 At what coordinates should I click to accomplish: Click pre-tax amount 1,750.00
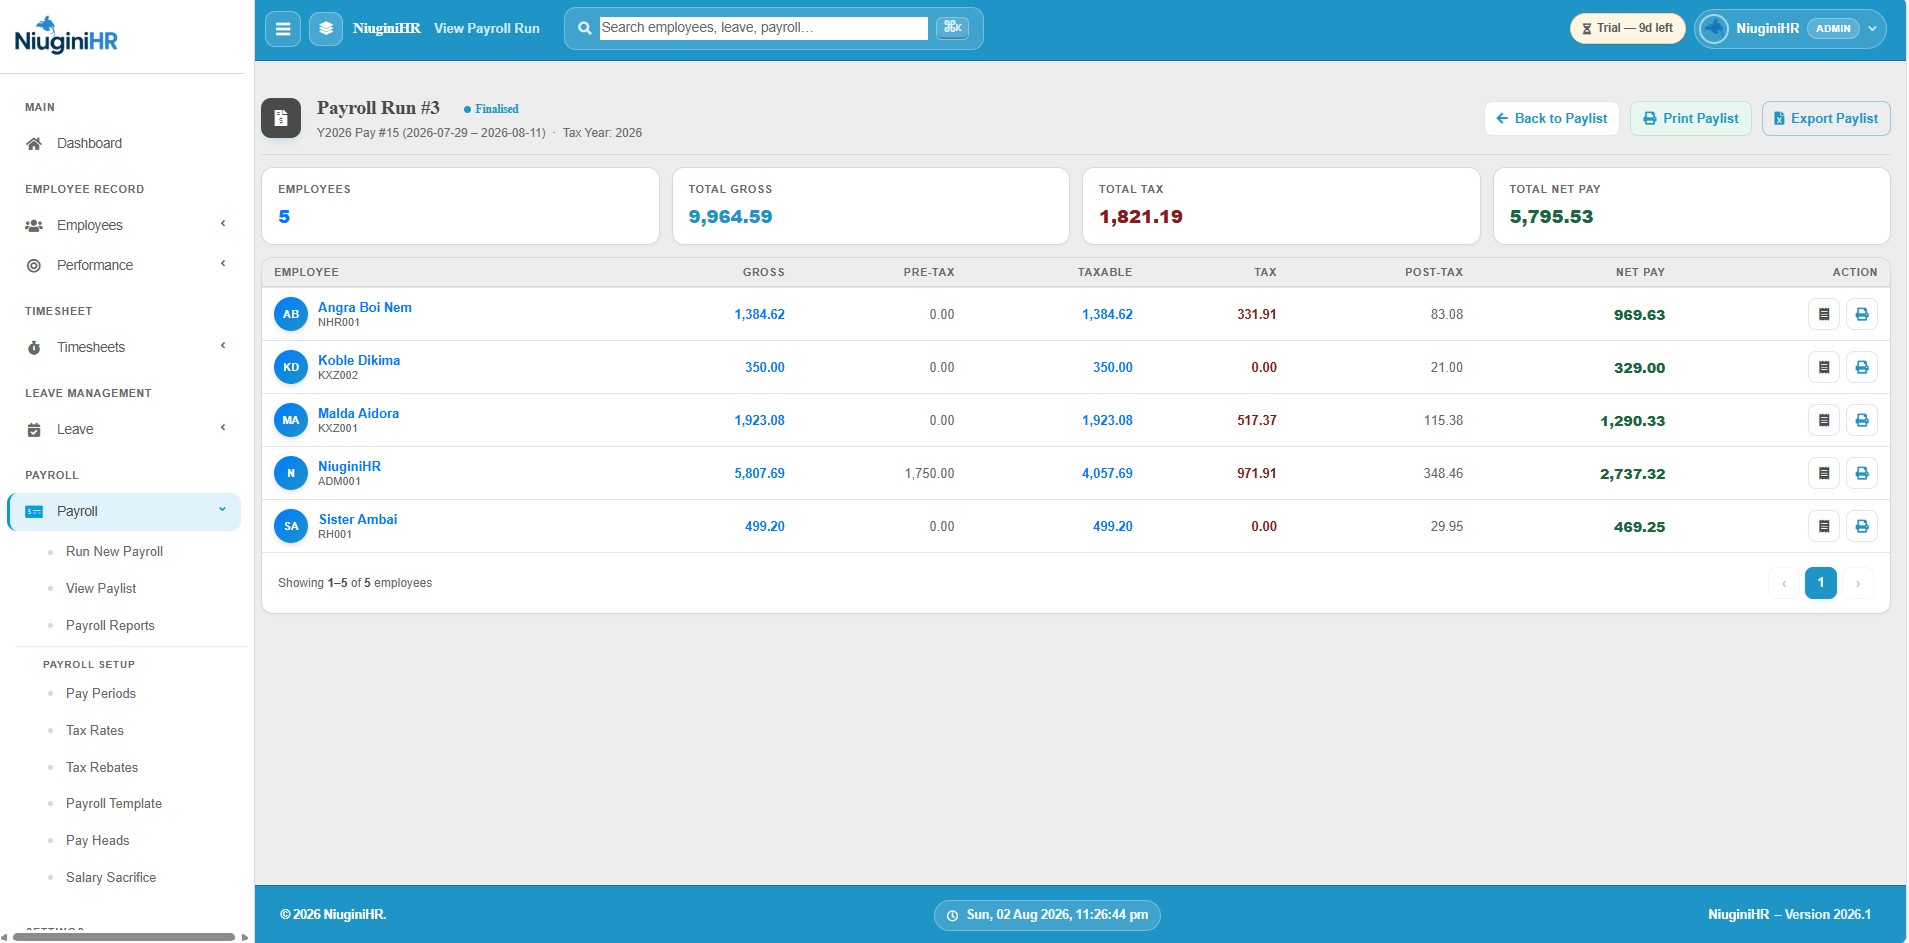[x=929, y=473]
